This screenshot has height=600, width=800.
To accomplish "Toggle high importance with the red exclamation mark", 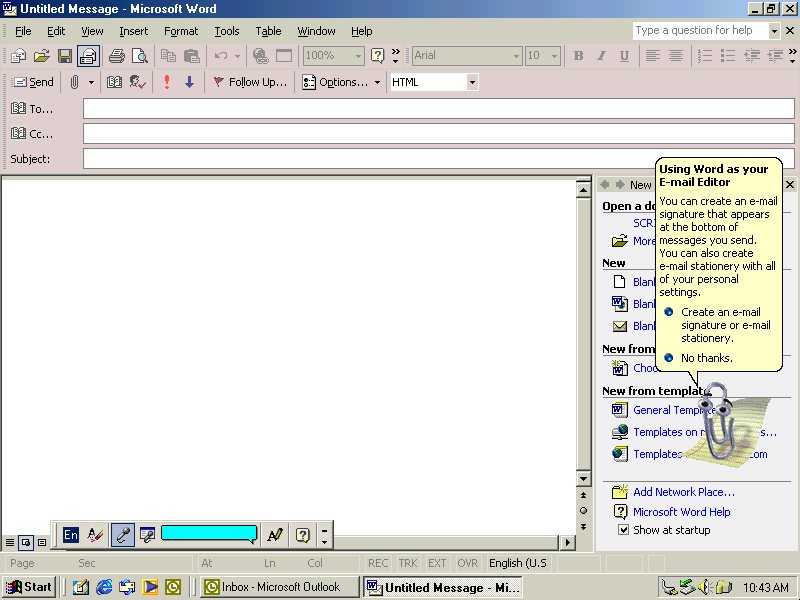I will click(167, 82).
